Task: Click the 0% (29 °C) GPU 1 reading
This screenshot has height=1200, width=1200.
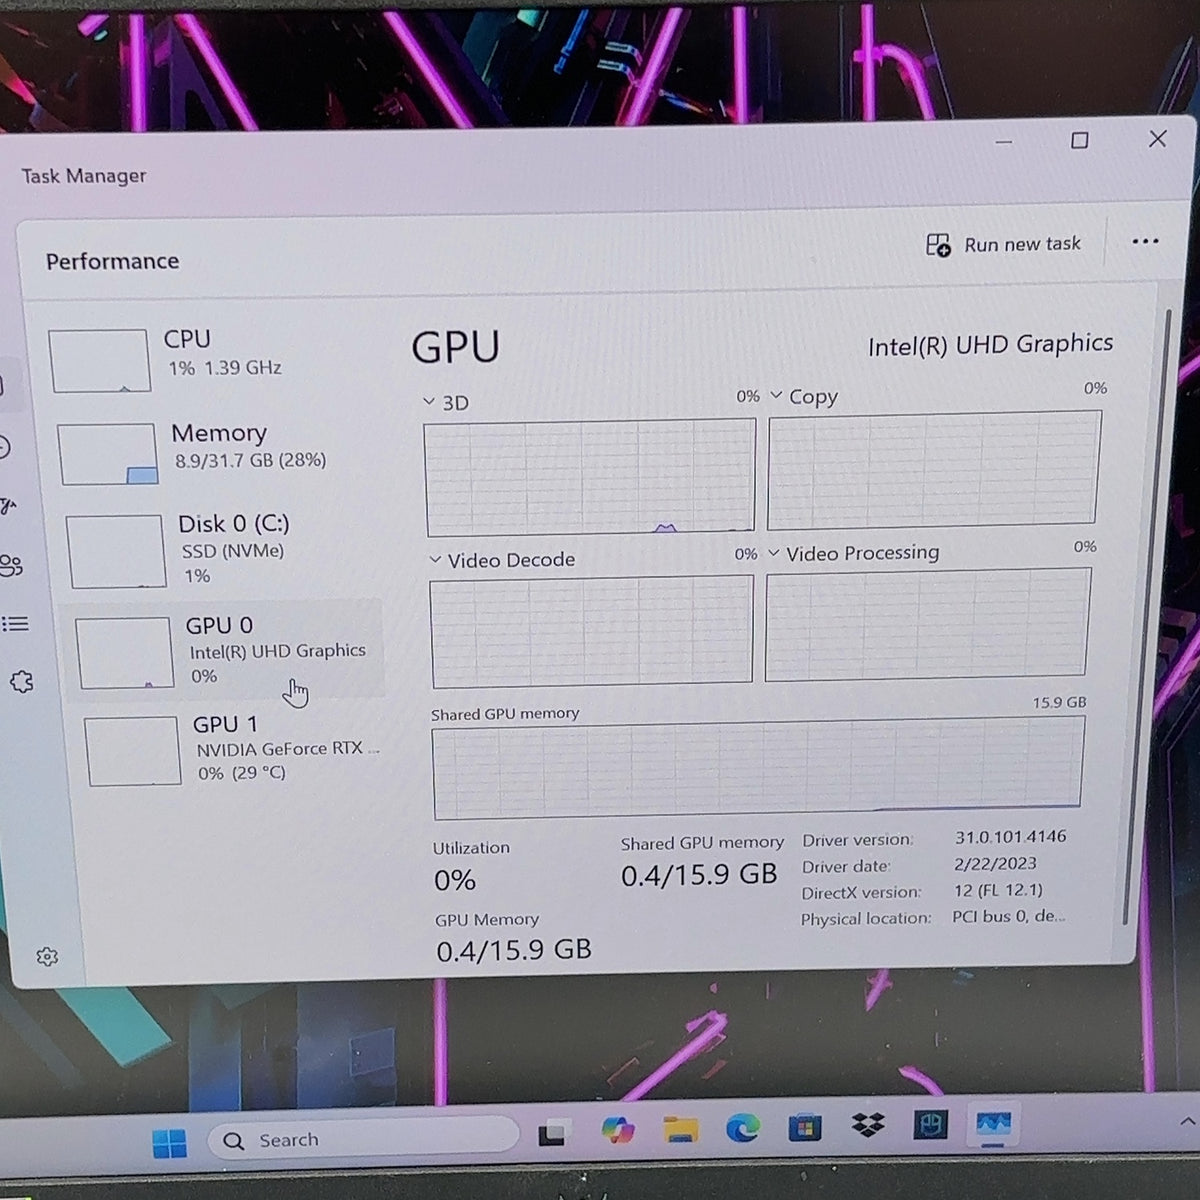Action: coord(241,773)
